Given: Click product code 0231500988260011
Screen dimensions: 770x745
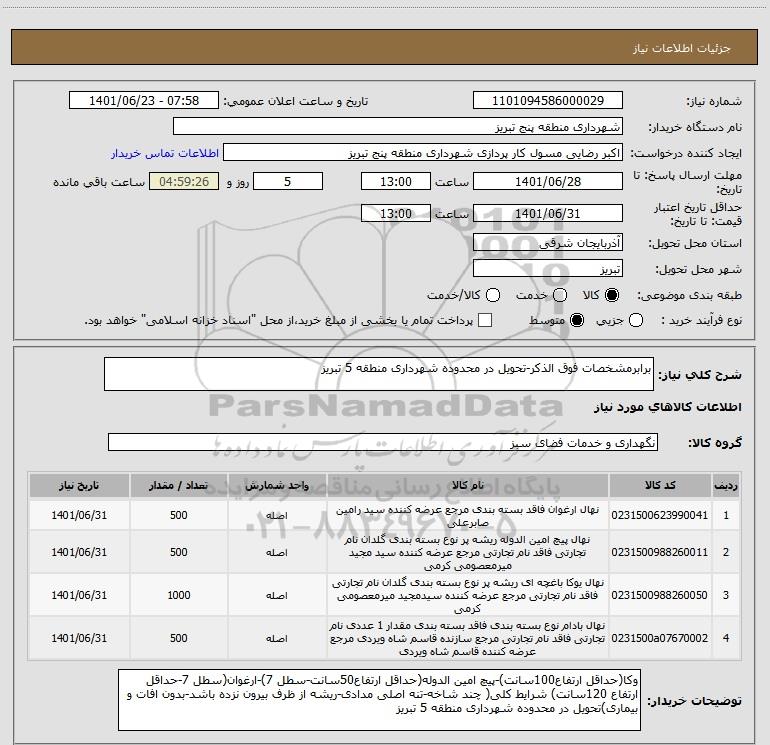Looking at the screenshot, I should [x=660, y=552].
